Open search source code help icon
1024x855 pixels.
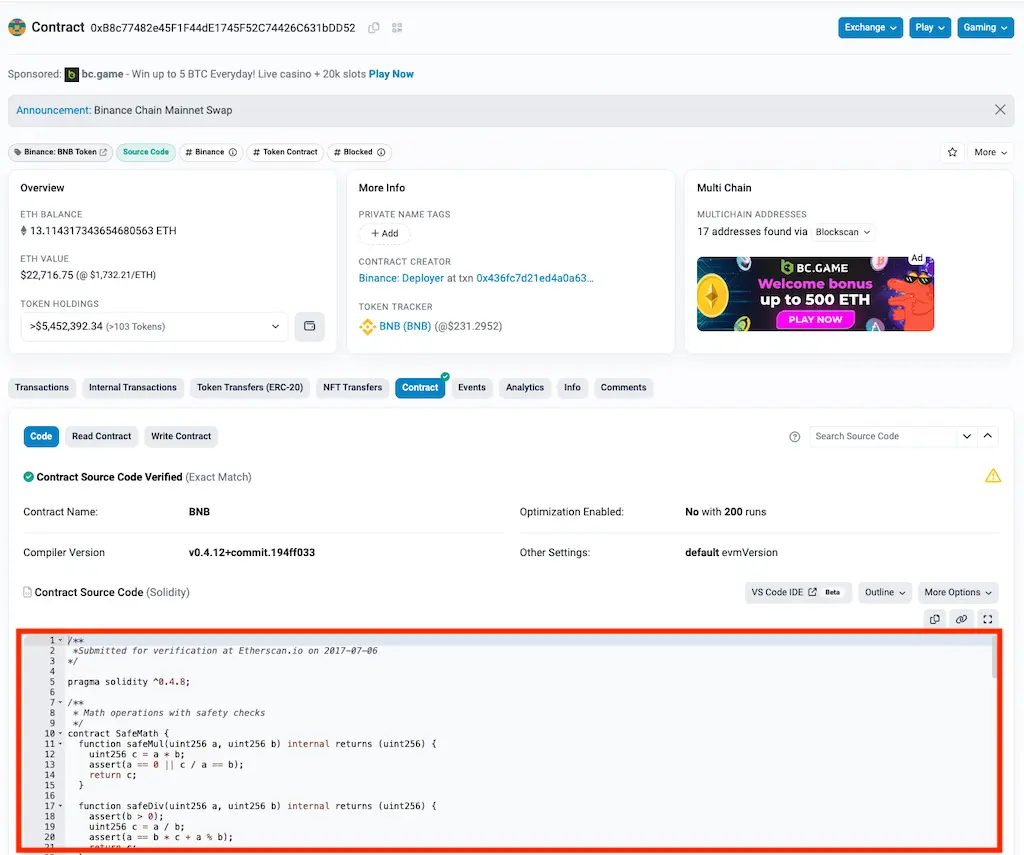794,436
